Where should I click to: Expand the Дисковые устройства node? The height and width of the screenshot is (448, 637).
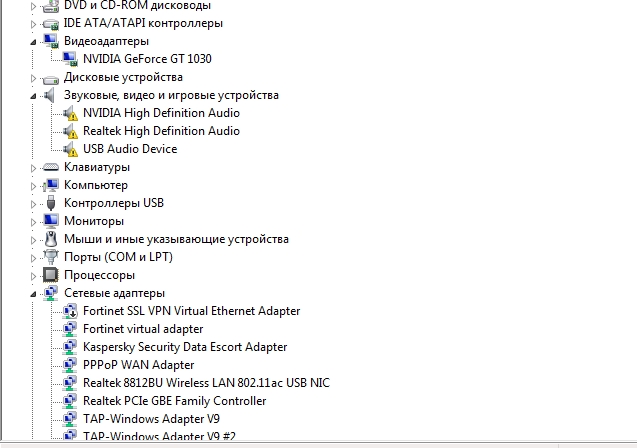tap(33, 78)
